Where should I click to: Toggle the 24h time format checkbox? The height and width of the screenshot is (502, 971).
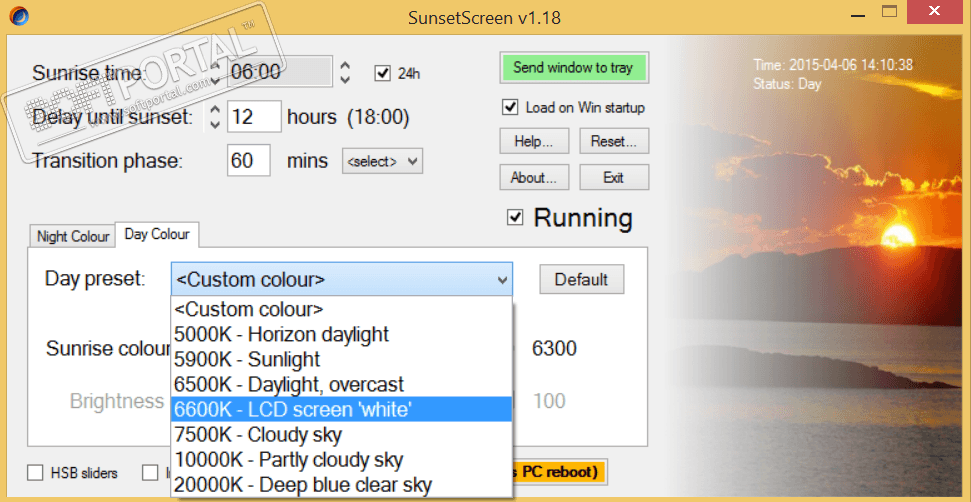(x=382, y=74)
